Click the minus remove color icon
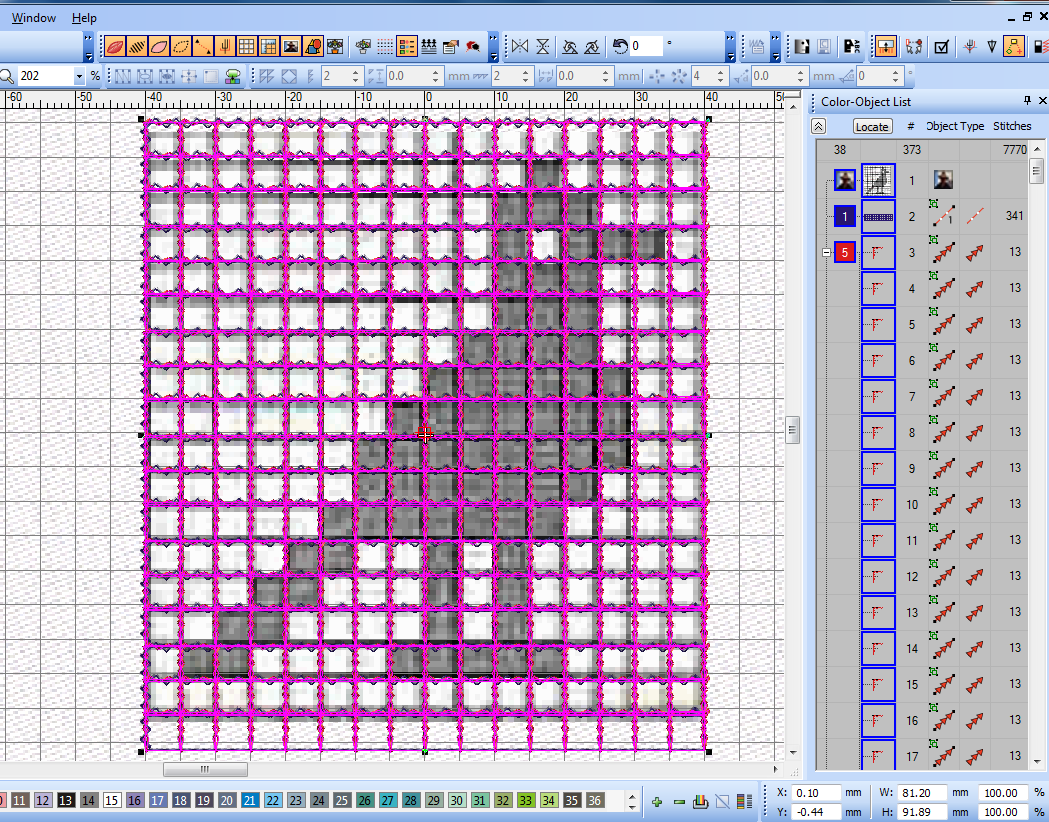This screenshot has height=822, width=1049. [679, 801]
